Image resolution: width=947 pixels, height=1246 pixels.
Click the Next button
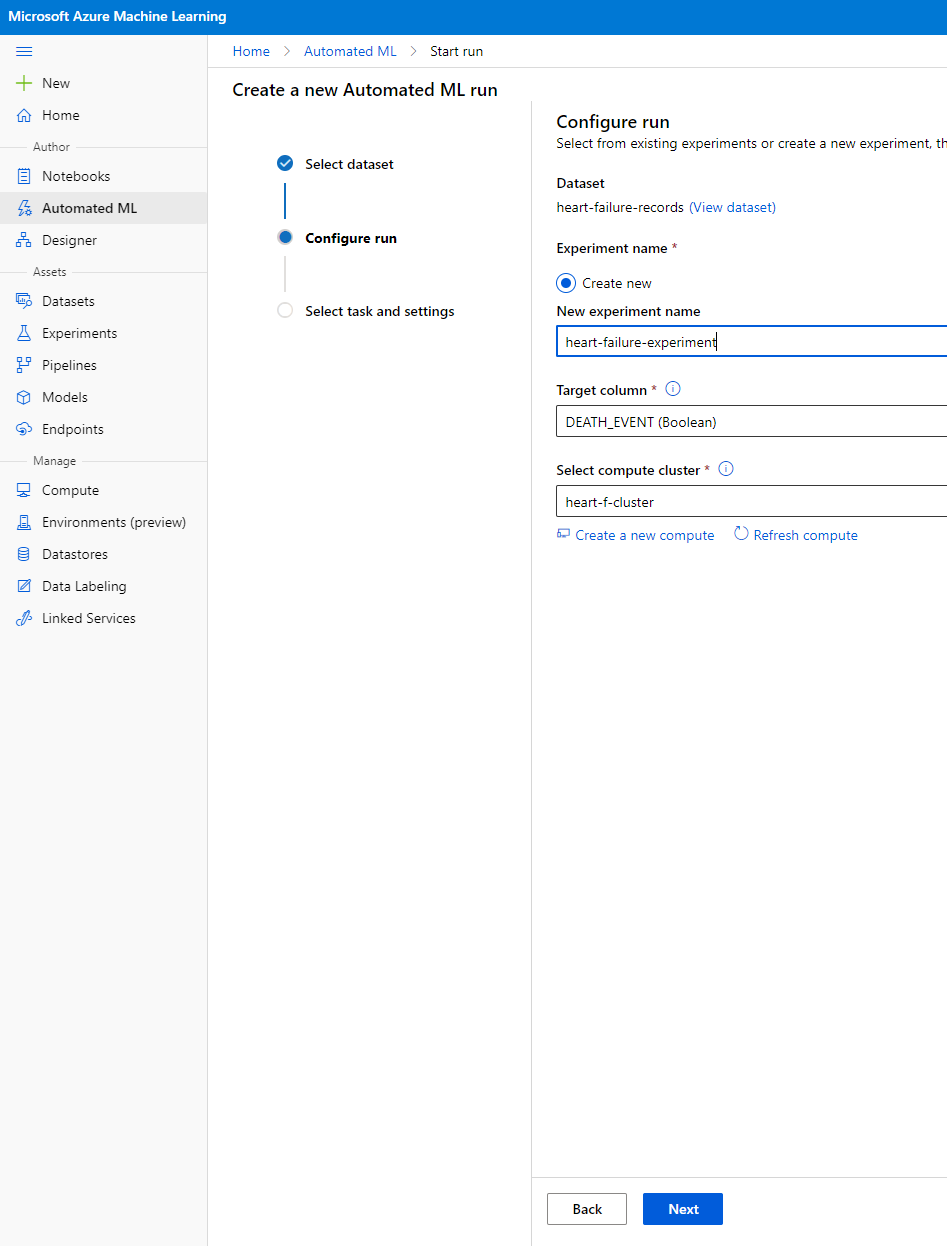(682, 1209)
